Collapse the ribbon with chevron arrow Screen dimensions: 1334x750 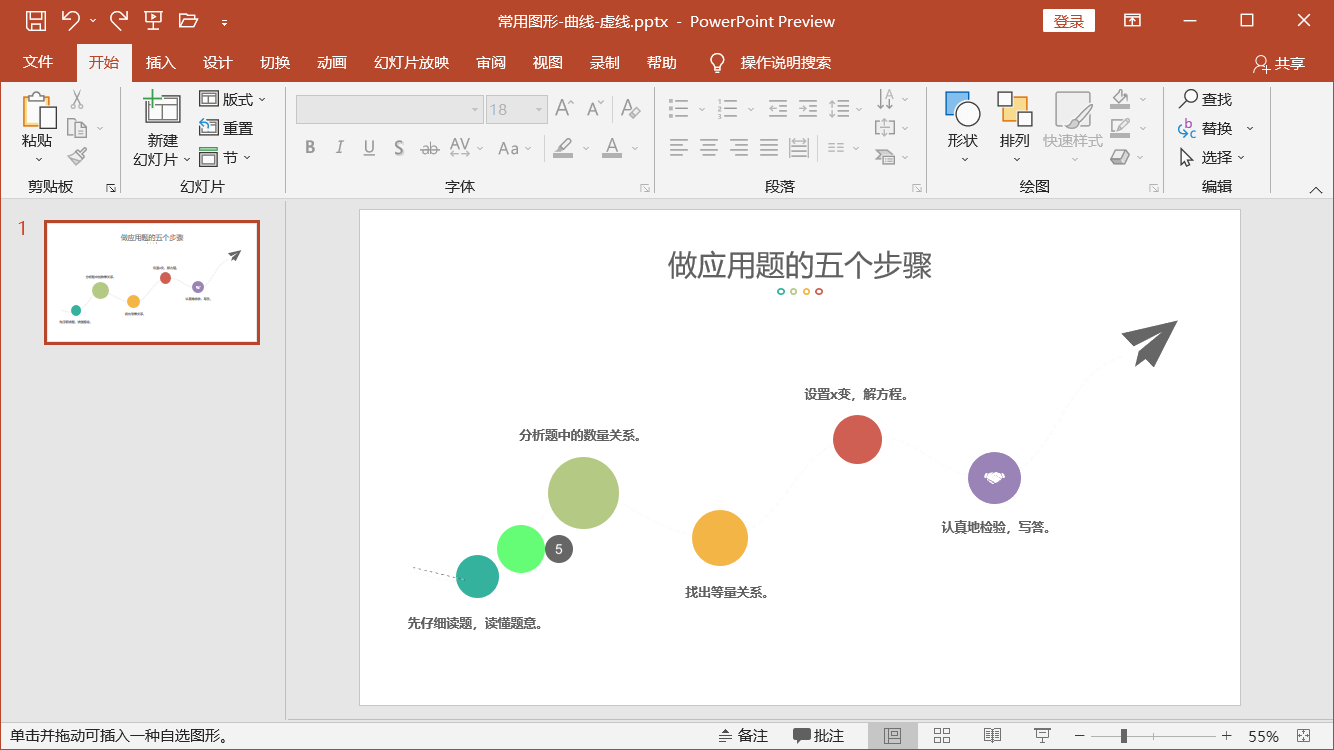(1316, 189)
